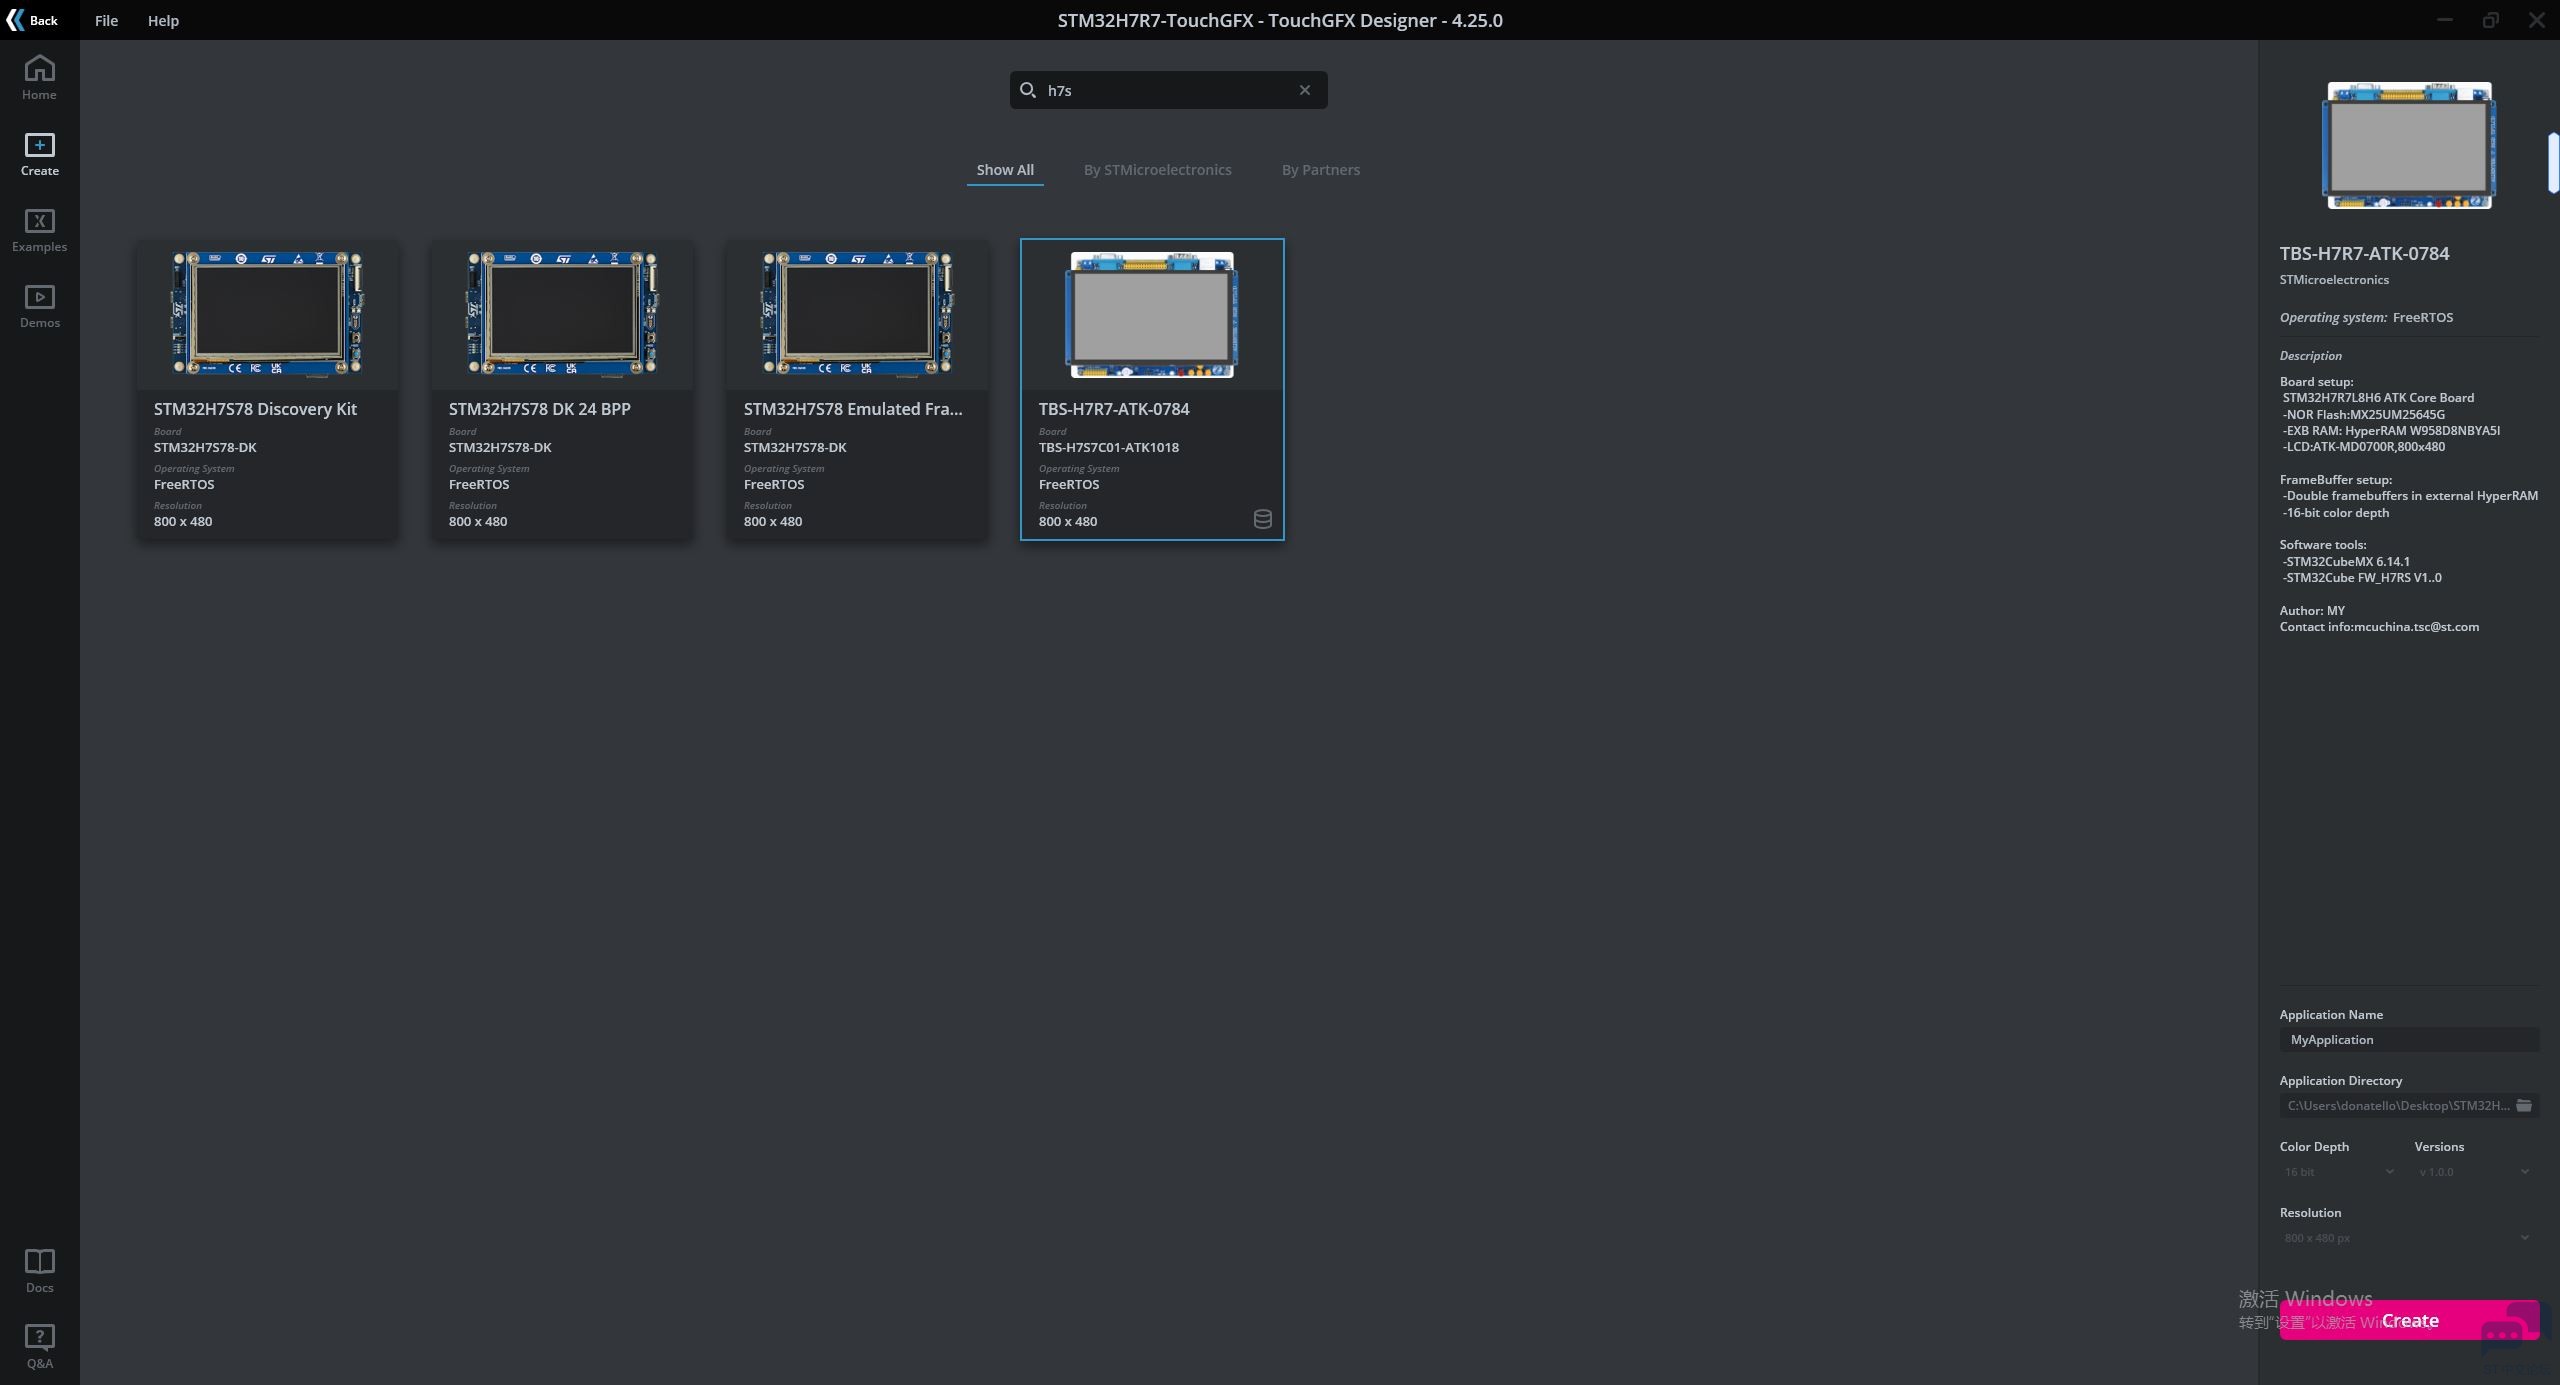Expand the Resolution dropdown

click(x=2406, y=1237)
